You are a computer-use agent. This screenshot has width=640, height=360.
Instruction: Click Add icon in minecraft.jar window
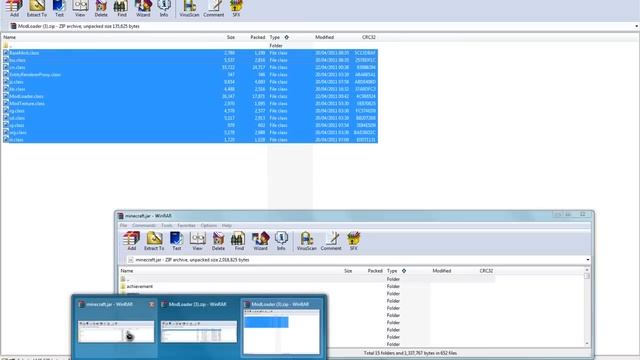click(x=131, y=241)
